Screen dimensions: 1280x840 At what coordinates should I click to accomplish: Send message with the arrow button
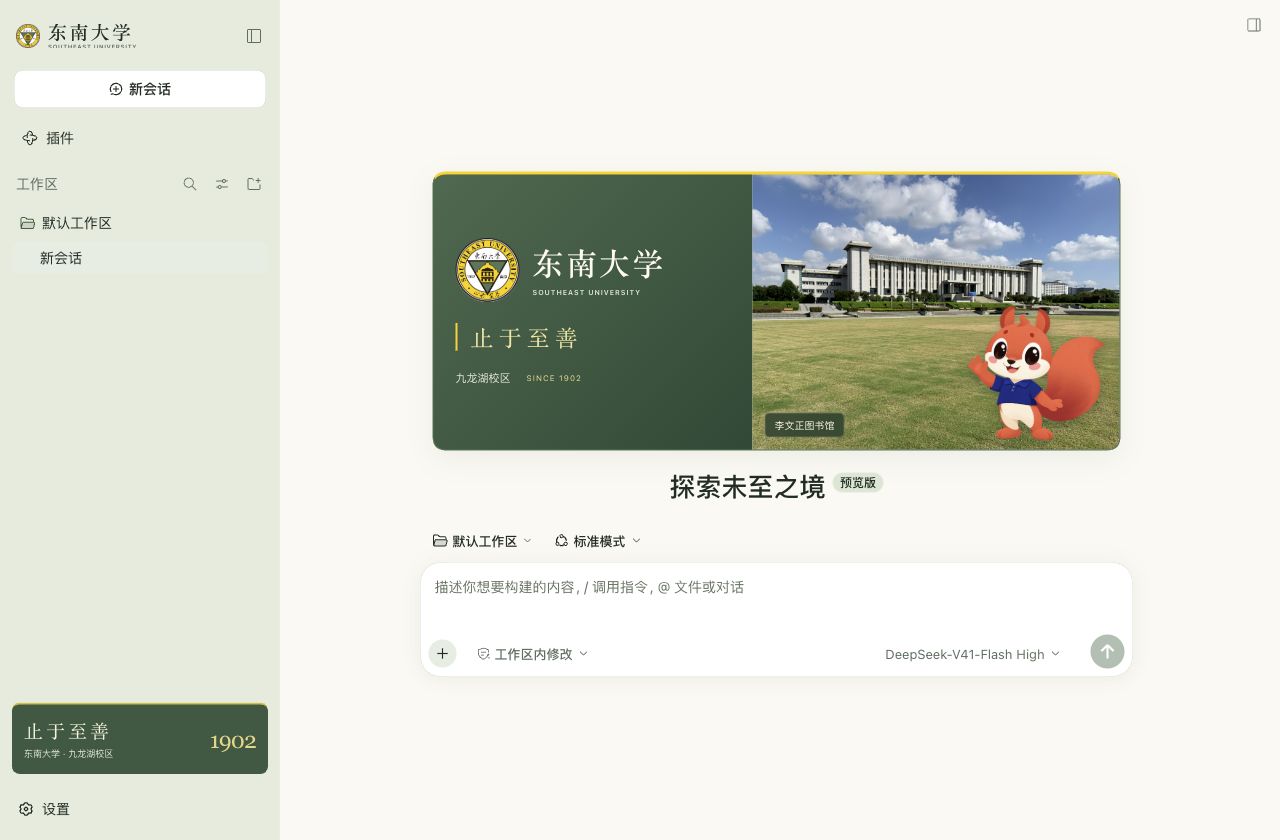[1107, 652]
